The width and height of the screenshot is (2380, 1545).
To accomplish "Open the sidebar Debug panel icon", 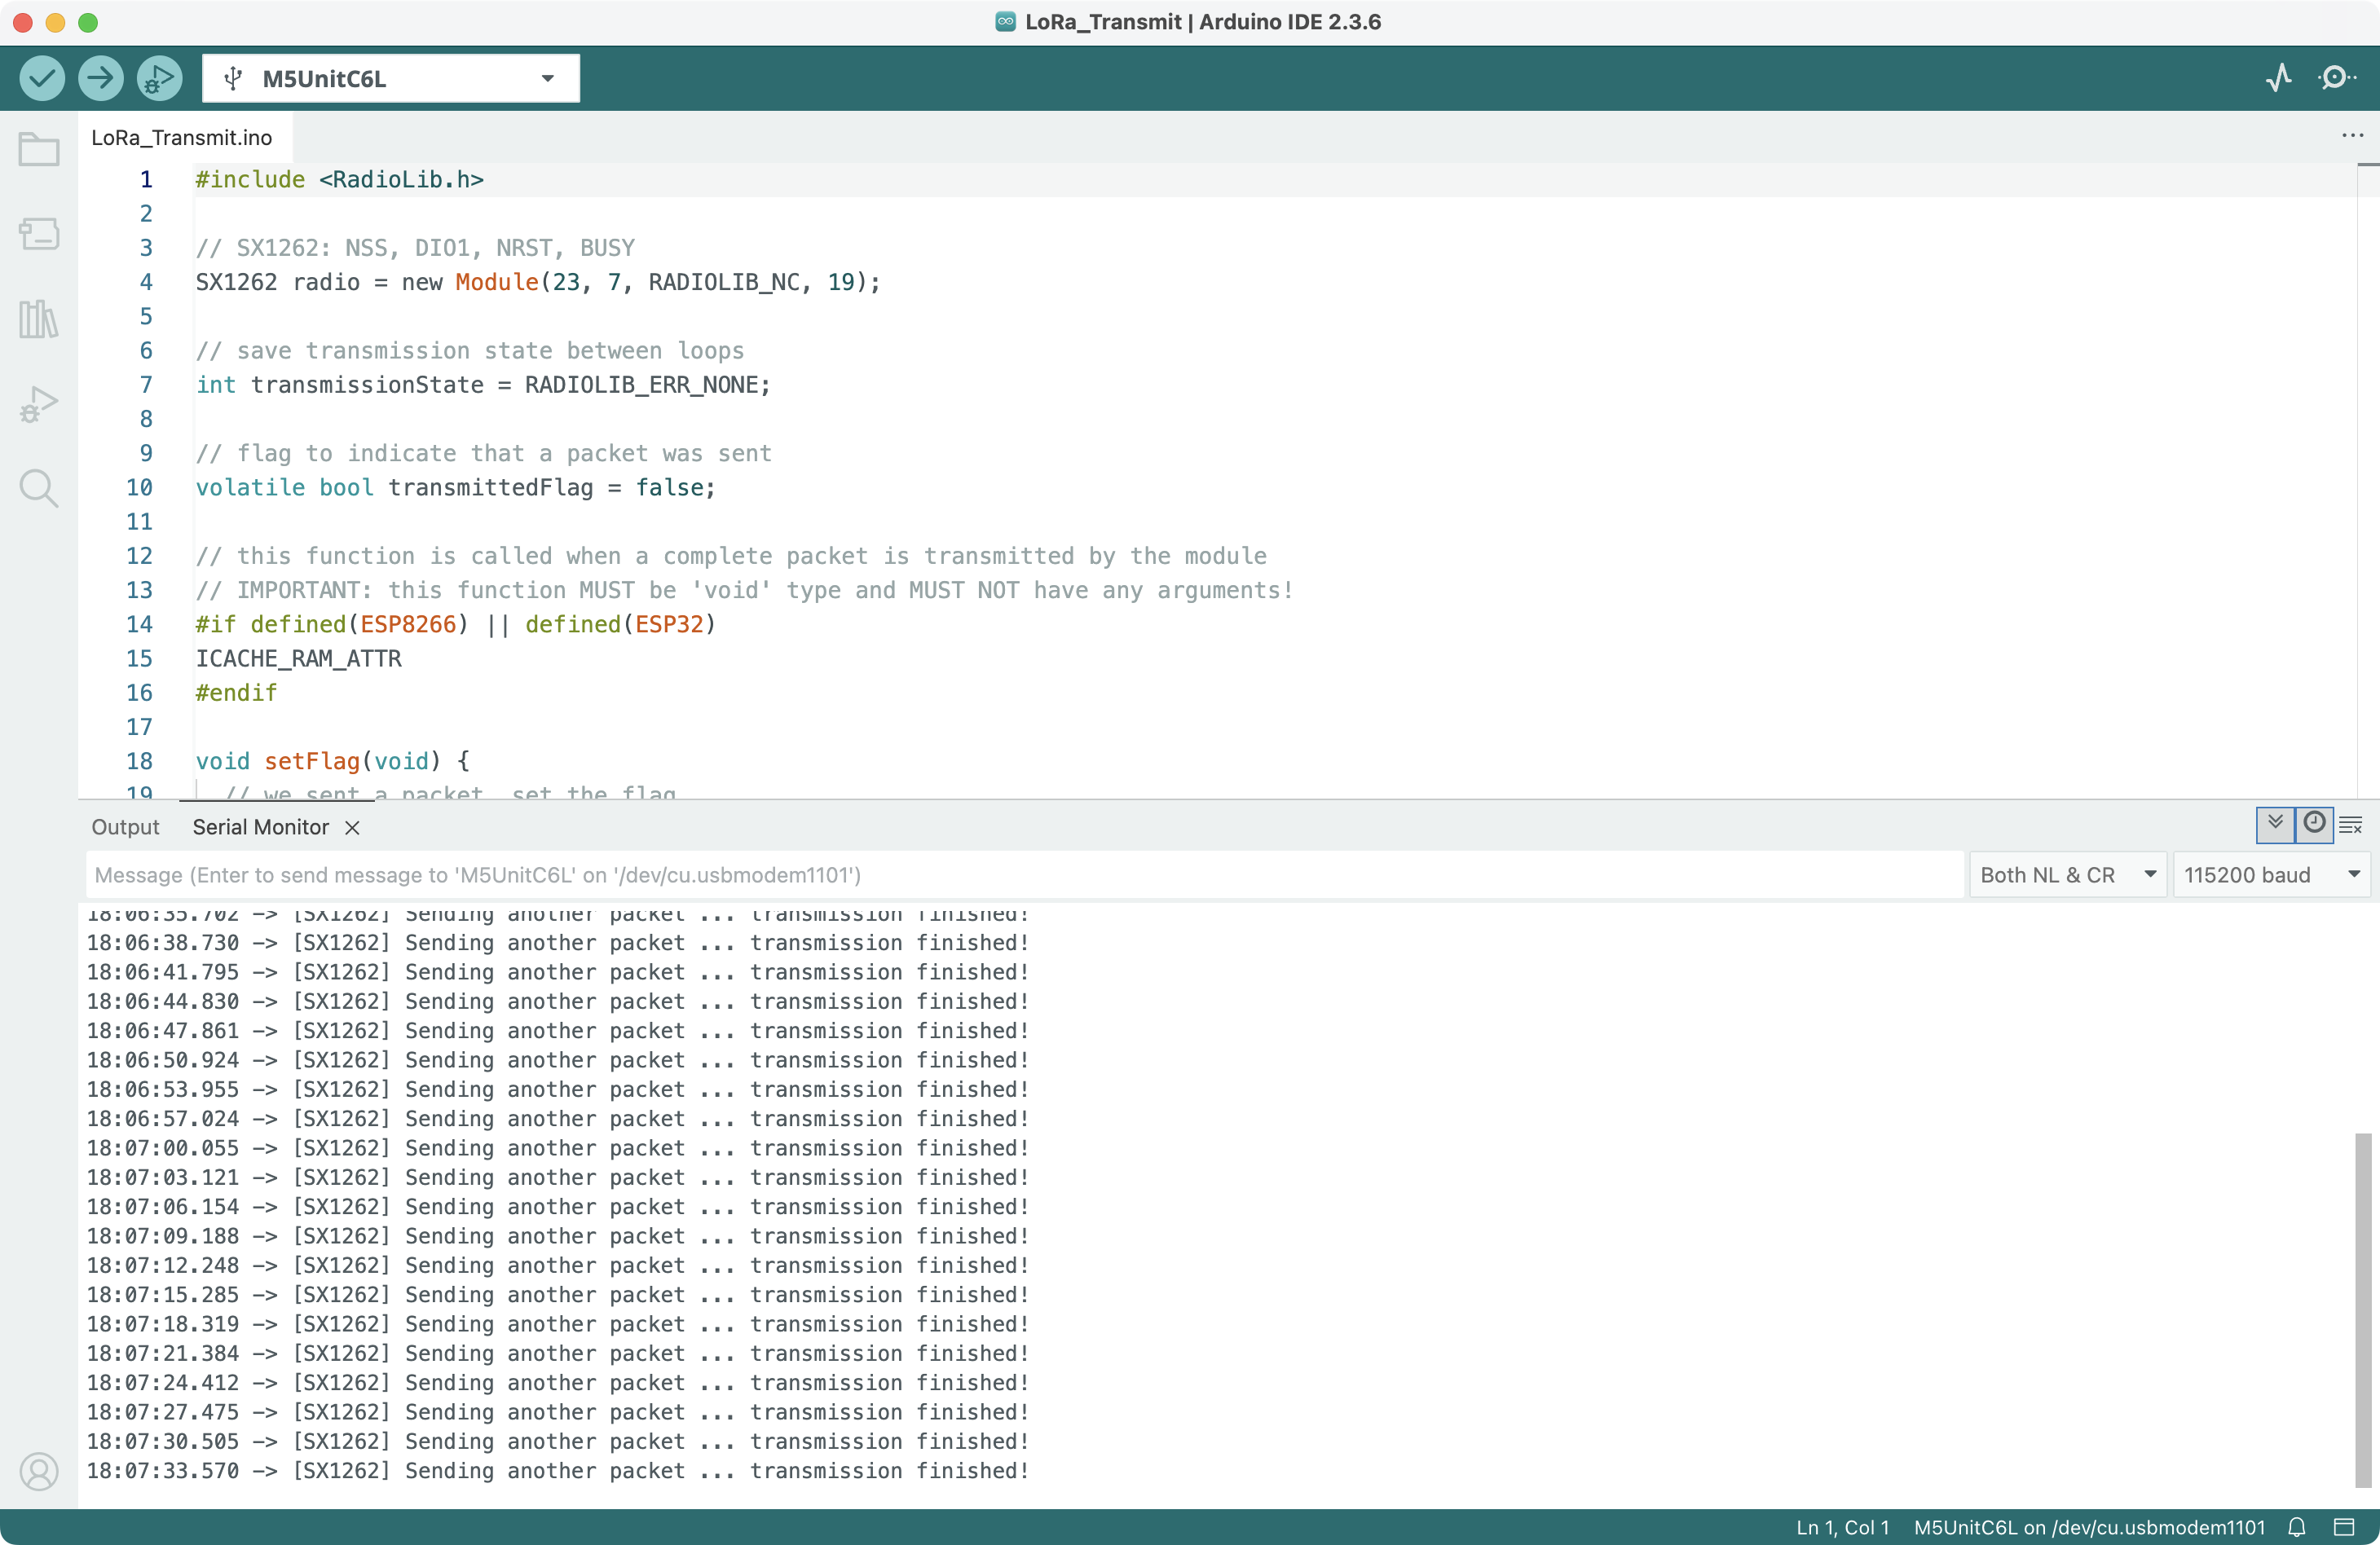I will click(x=39, y=404).
